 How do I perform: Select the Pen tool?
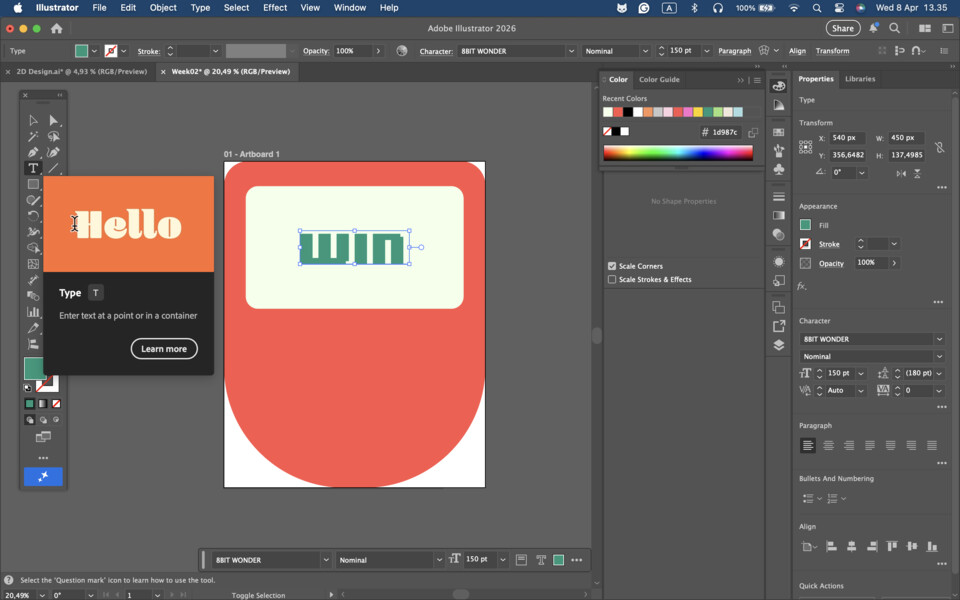(33, 152)
